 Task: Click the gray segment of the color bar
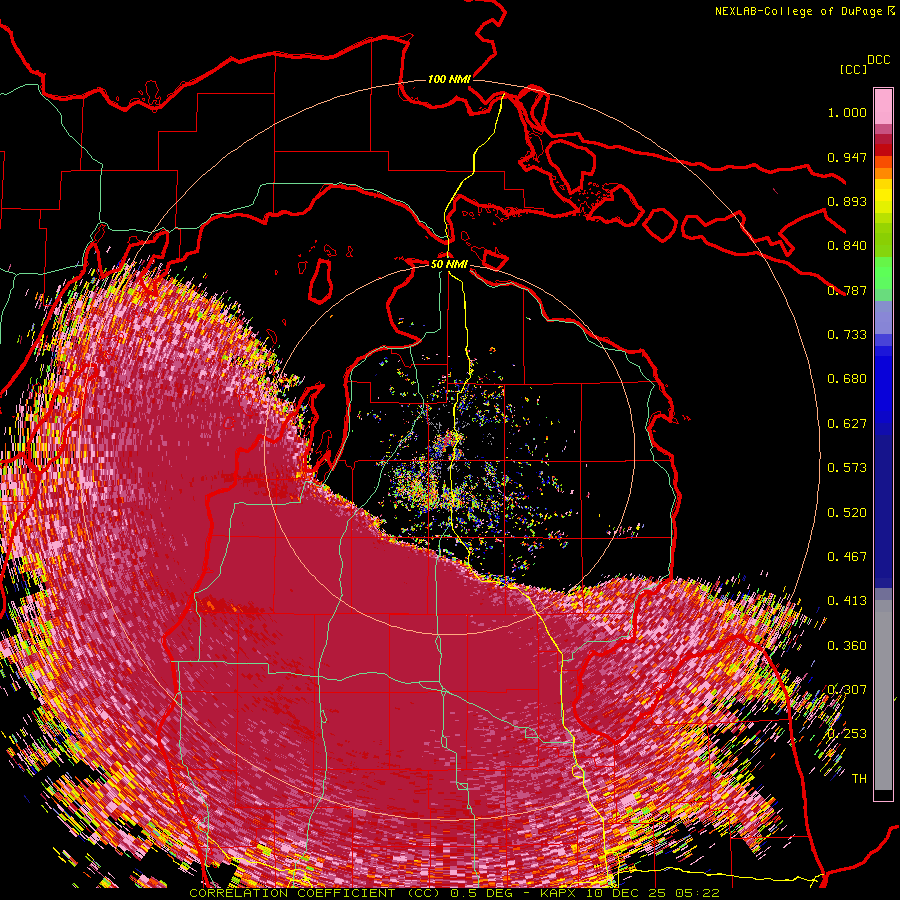(x=883, y=695)
